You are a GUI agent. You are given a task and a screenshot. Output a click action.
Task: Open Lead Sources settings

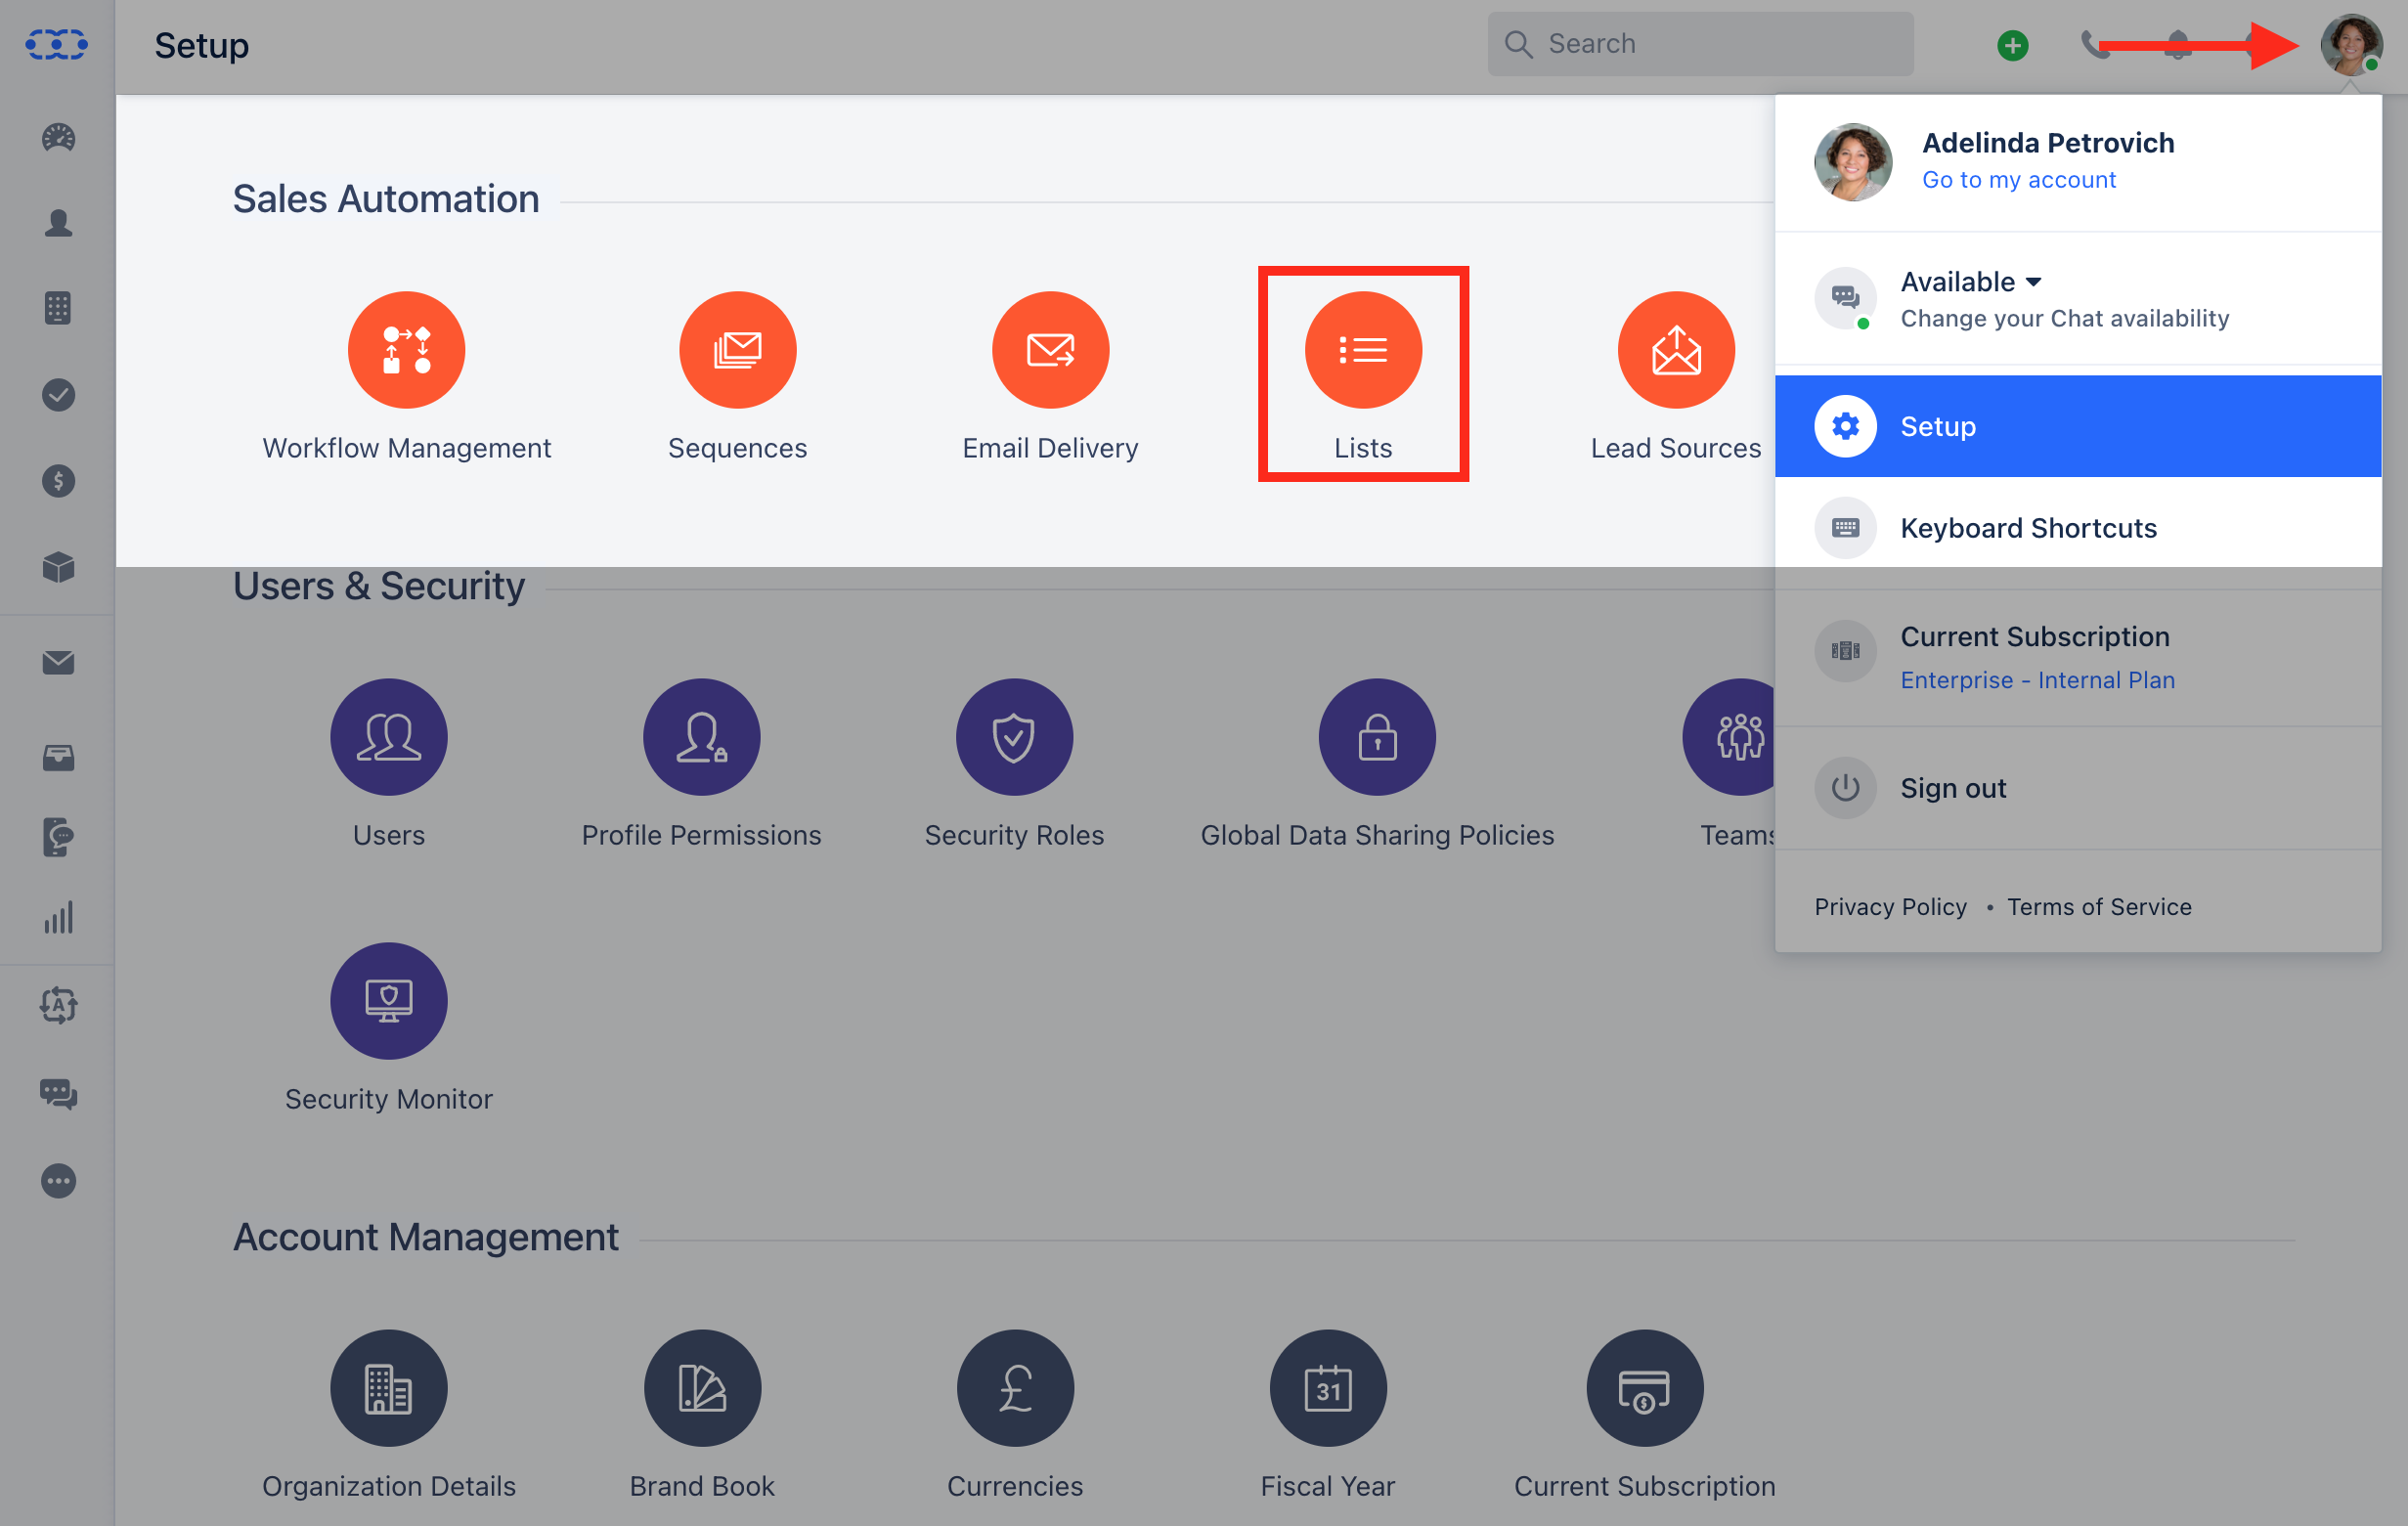(x=1676, y=350)
